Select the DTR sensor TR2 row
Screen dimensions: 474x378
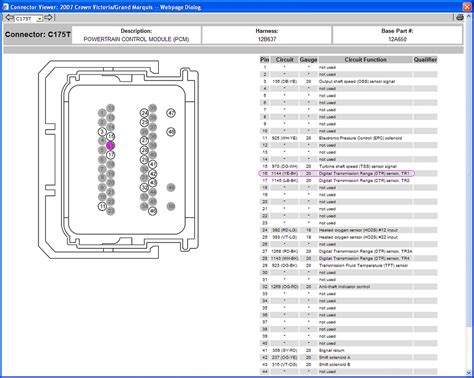tap(348, 180)
